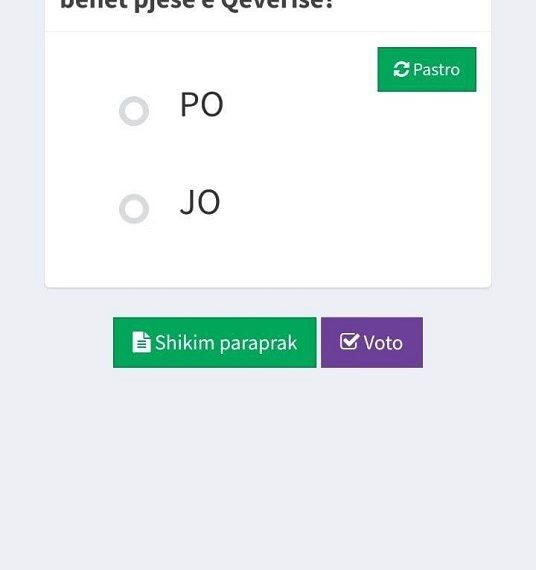Click the word Pastro in the green button
Image resolution: width=536 pixels, height=570 pixels.
tap(436, 70)
